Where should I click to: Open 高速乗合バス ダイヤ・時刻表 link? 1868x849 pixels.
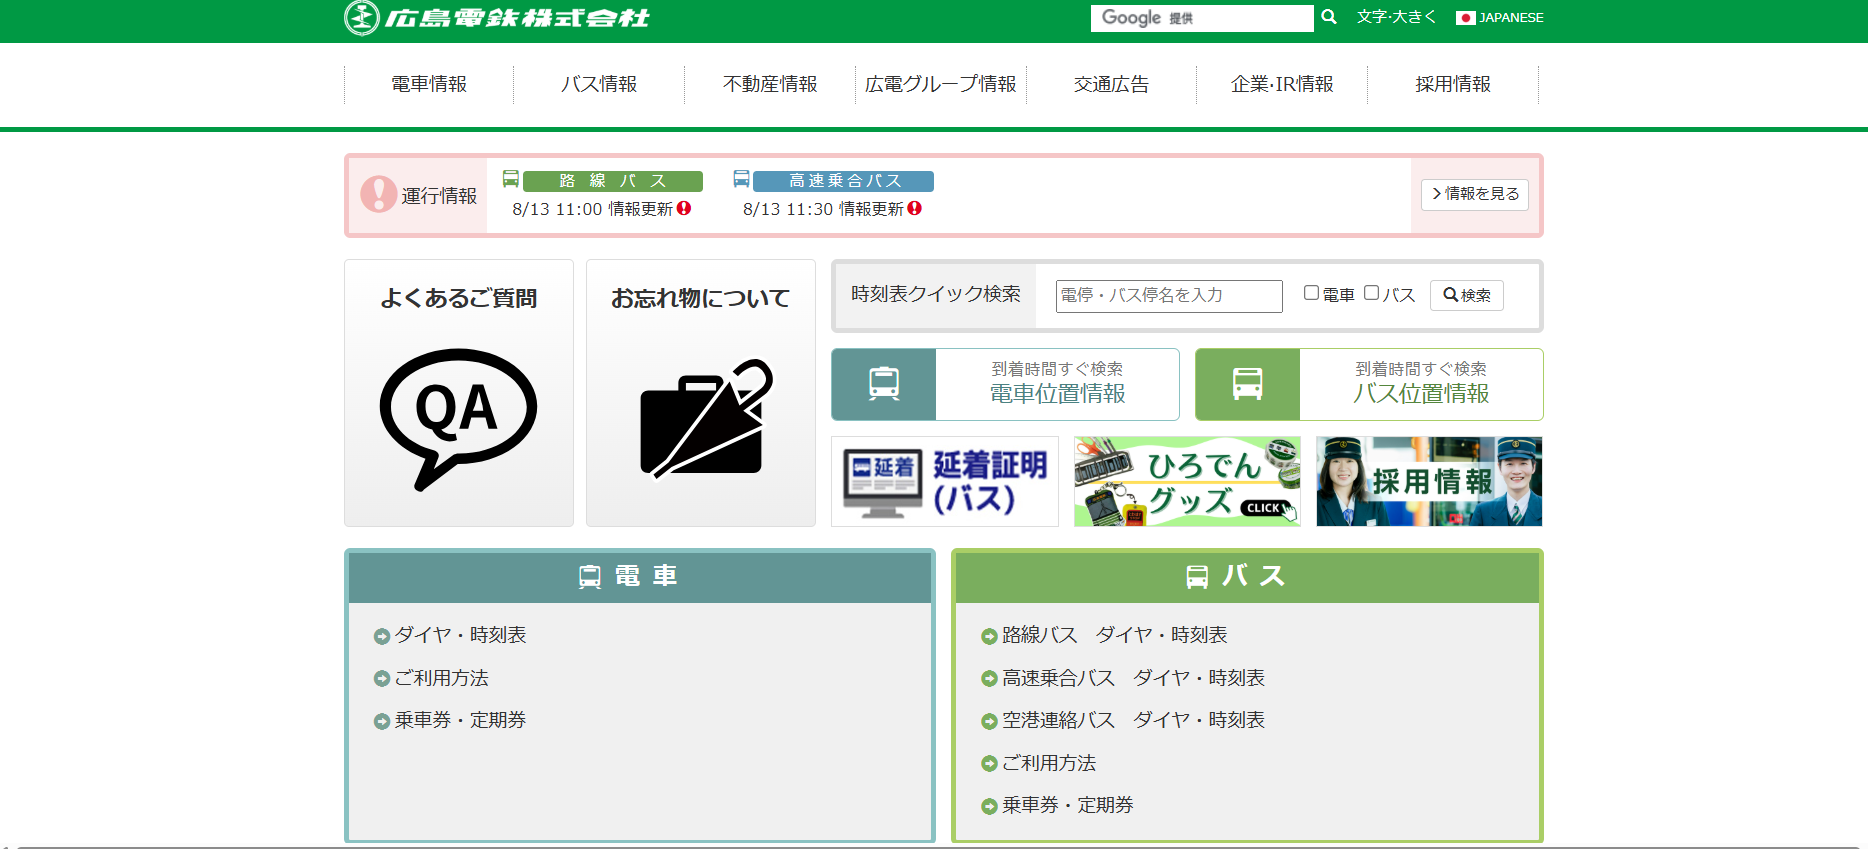1133,678
